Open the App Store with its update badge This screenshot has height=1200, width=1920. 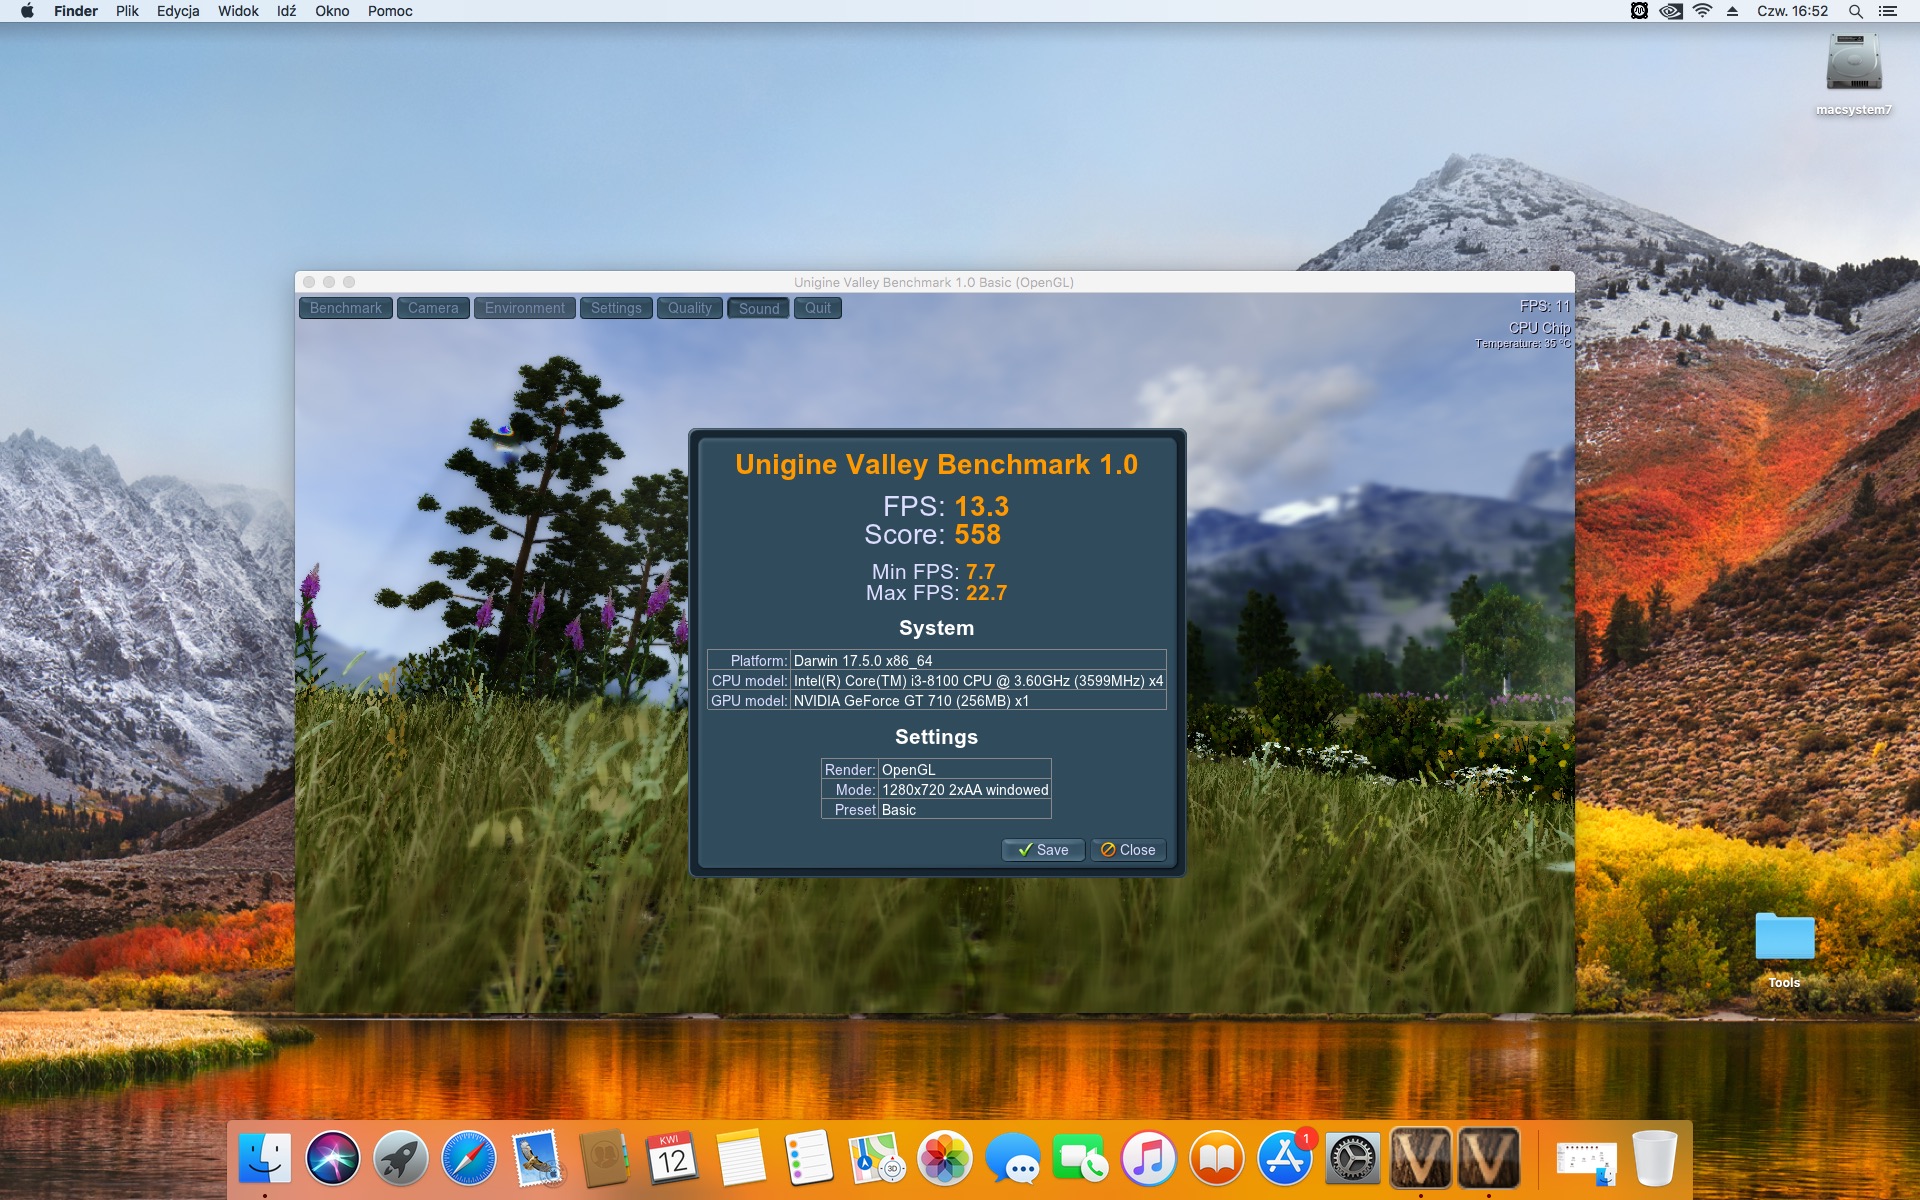pyautogui.click(x=1284, y=1160)
